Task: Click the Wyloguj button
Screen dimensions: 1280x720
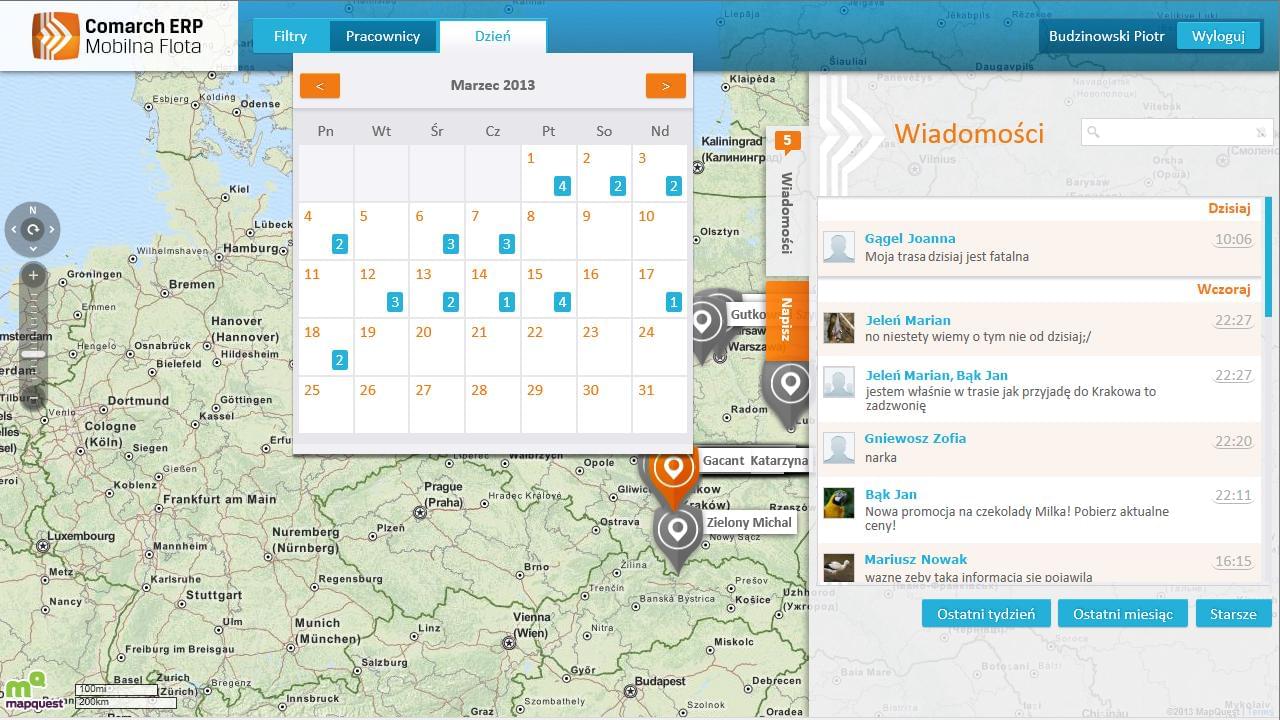Action: point(1217,36)
